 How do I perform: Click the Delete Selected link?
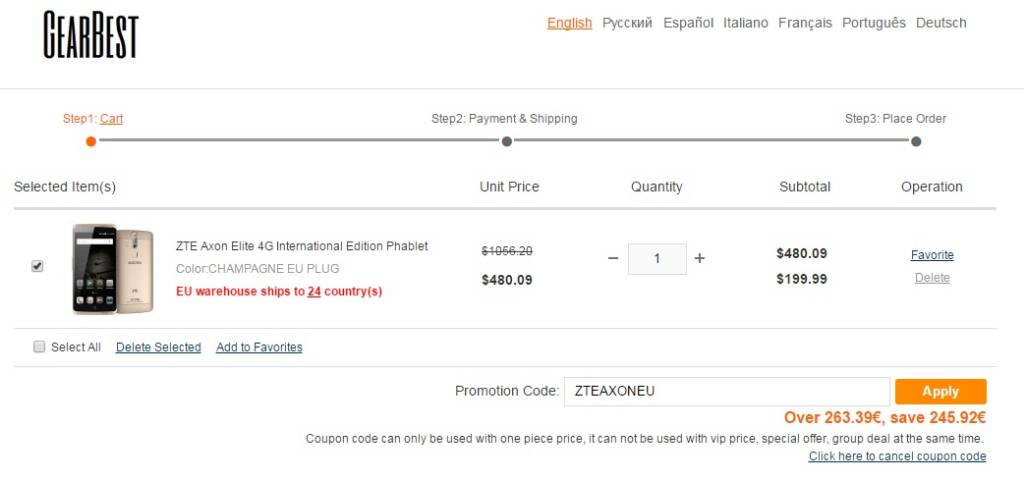point(158,348)
